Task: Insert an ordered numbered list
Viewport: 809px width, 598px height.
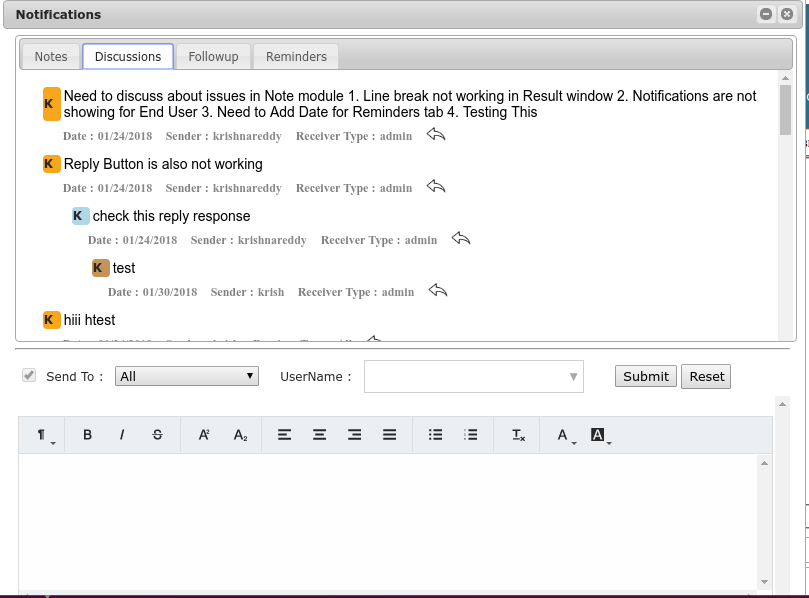Action: 471,435
